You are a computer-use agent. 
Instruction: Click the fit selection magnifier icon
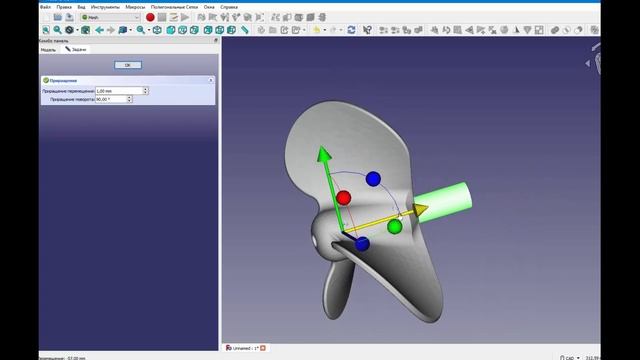[58, 30]
